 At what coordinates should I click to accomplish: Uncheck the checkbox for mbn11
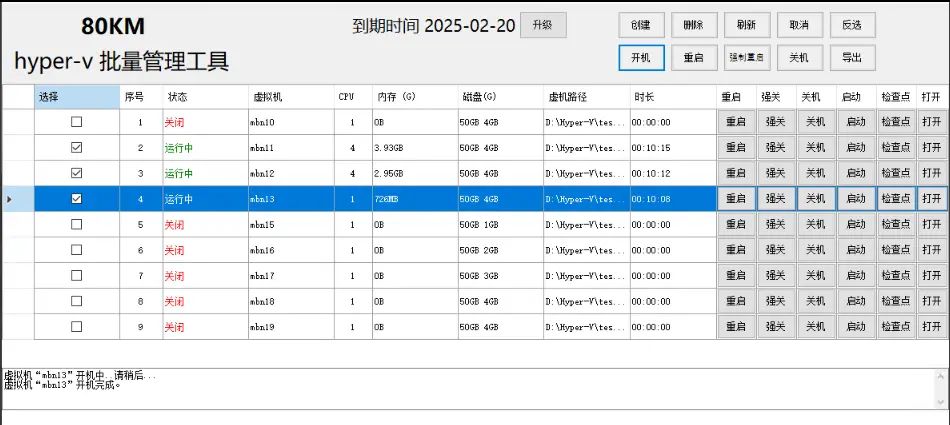pos(77,148)
